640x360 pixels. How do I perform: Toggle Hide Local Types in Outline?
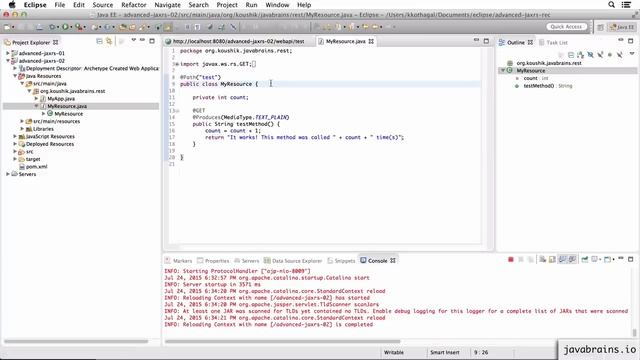point(620,55)
